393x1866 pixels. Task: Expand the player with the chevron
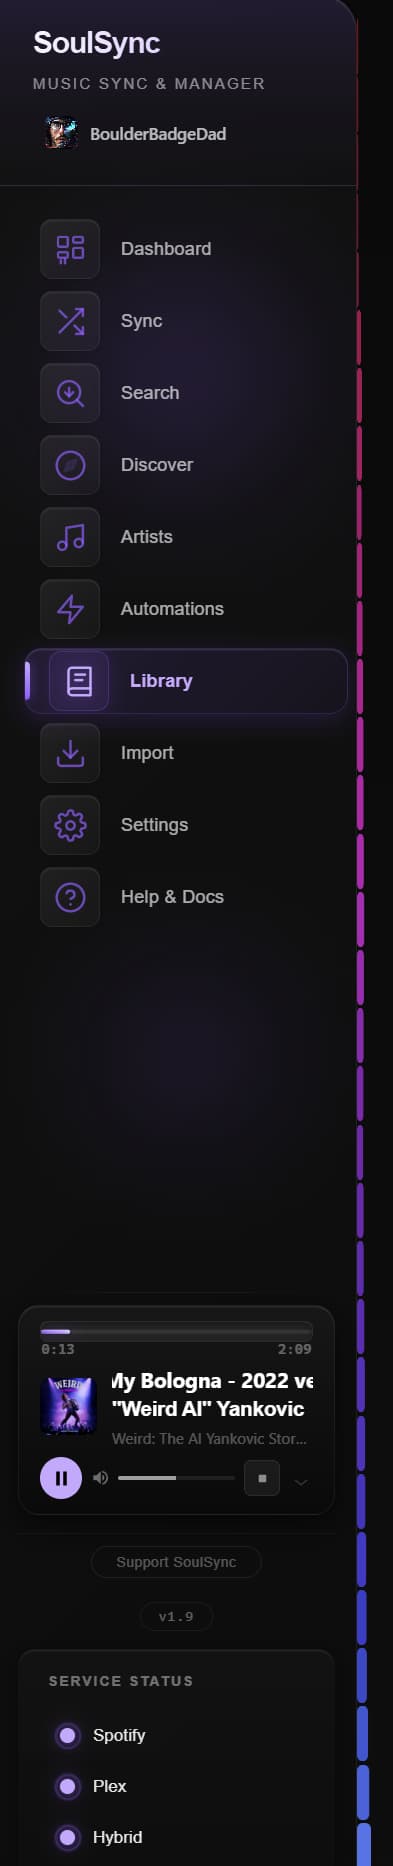(301, 1482)
